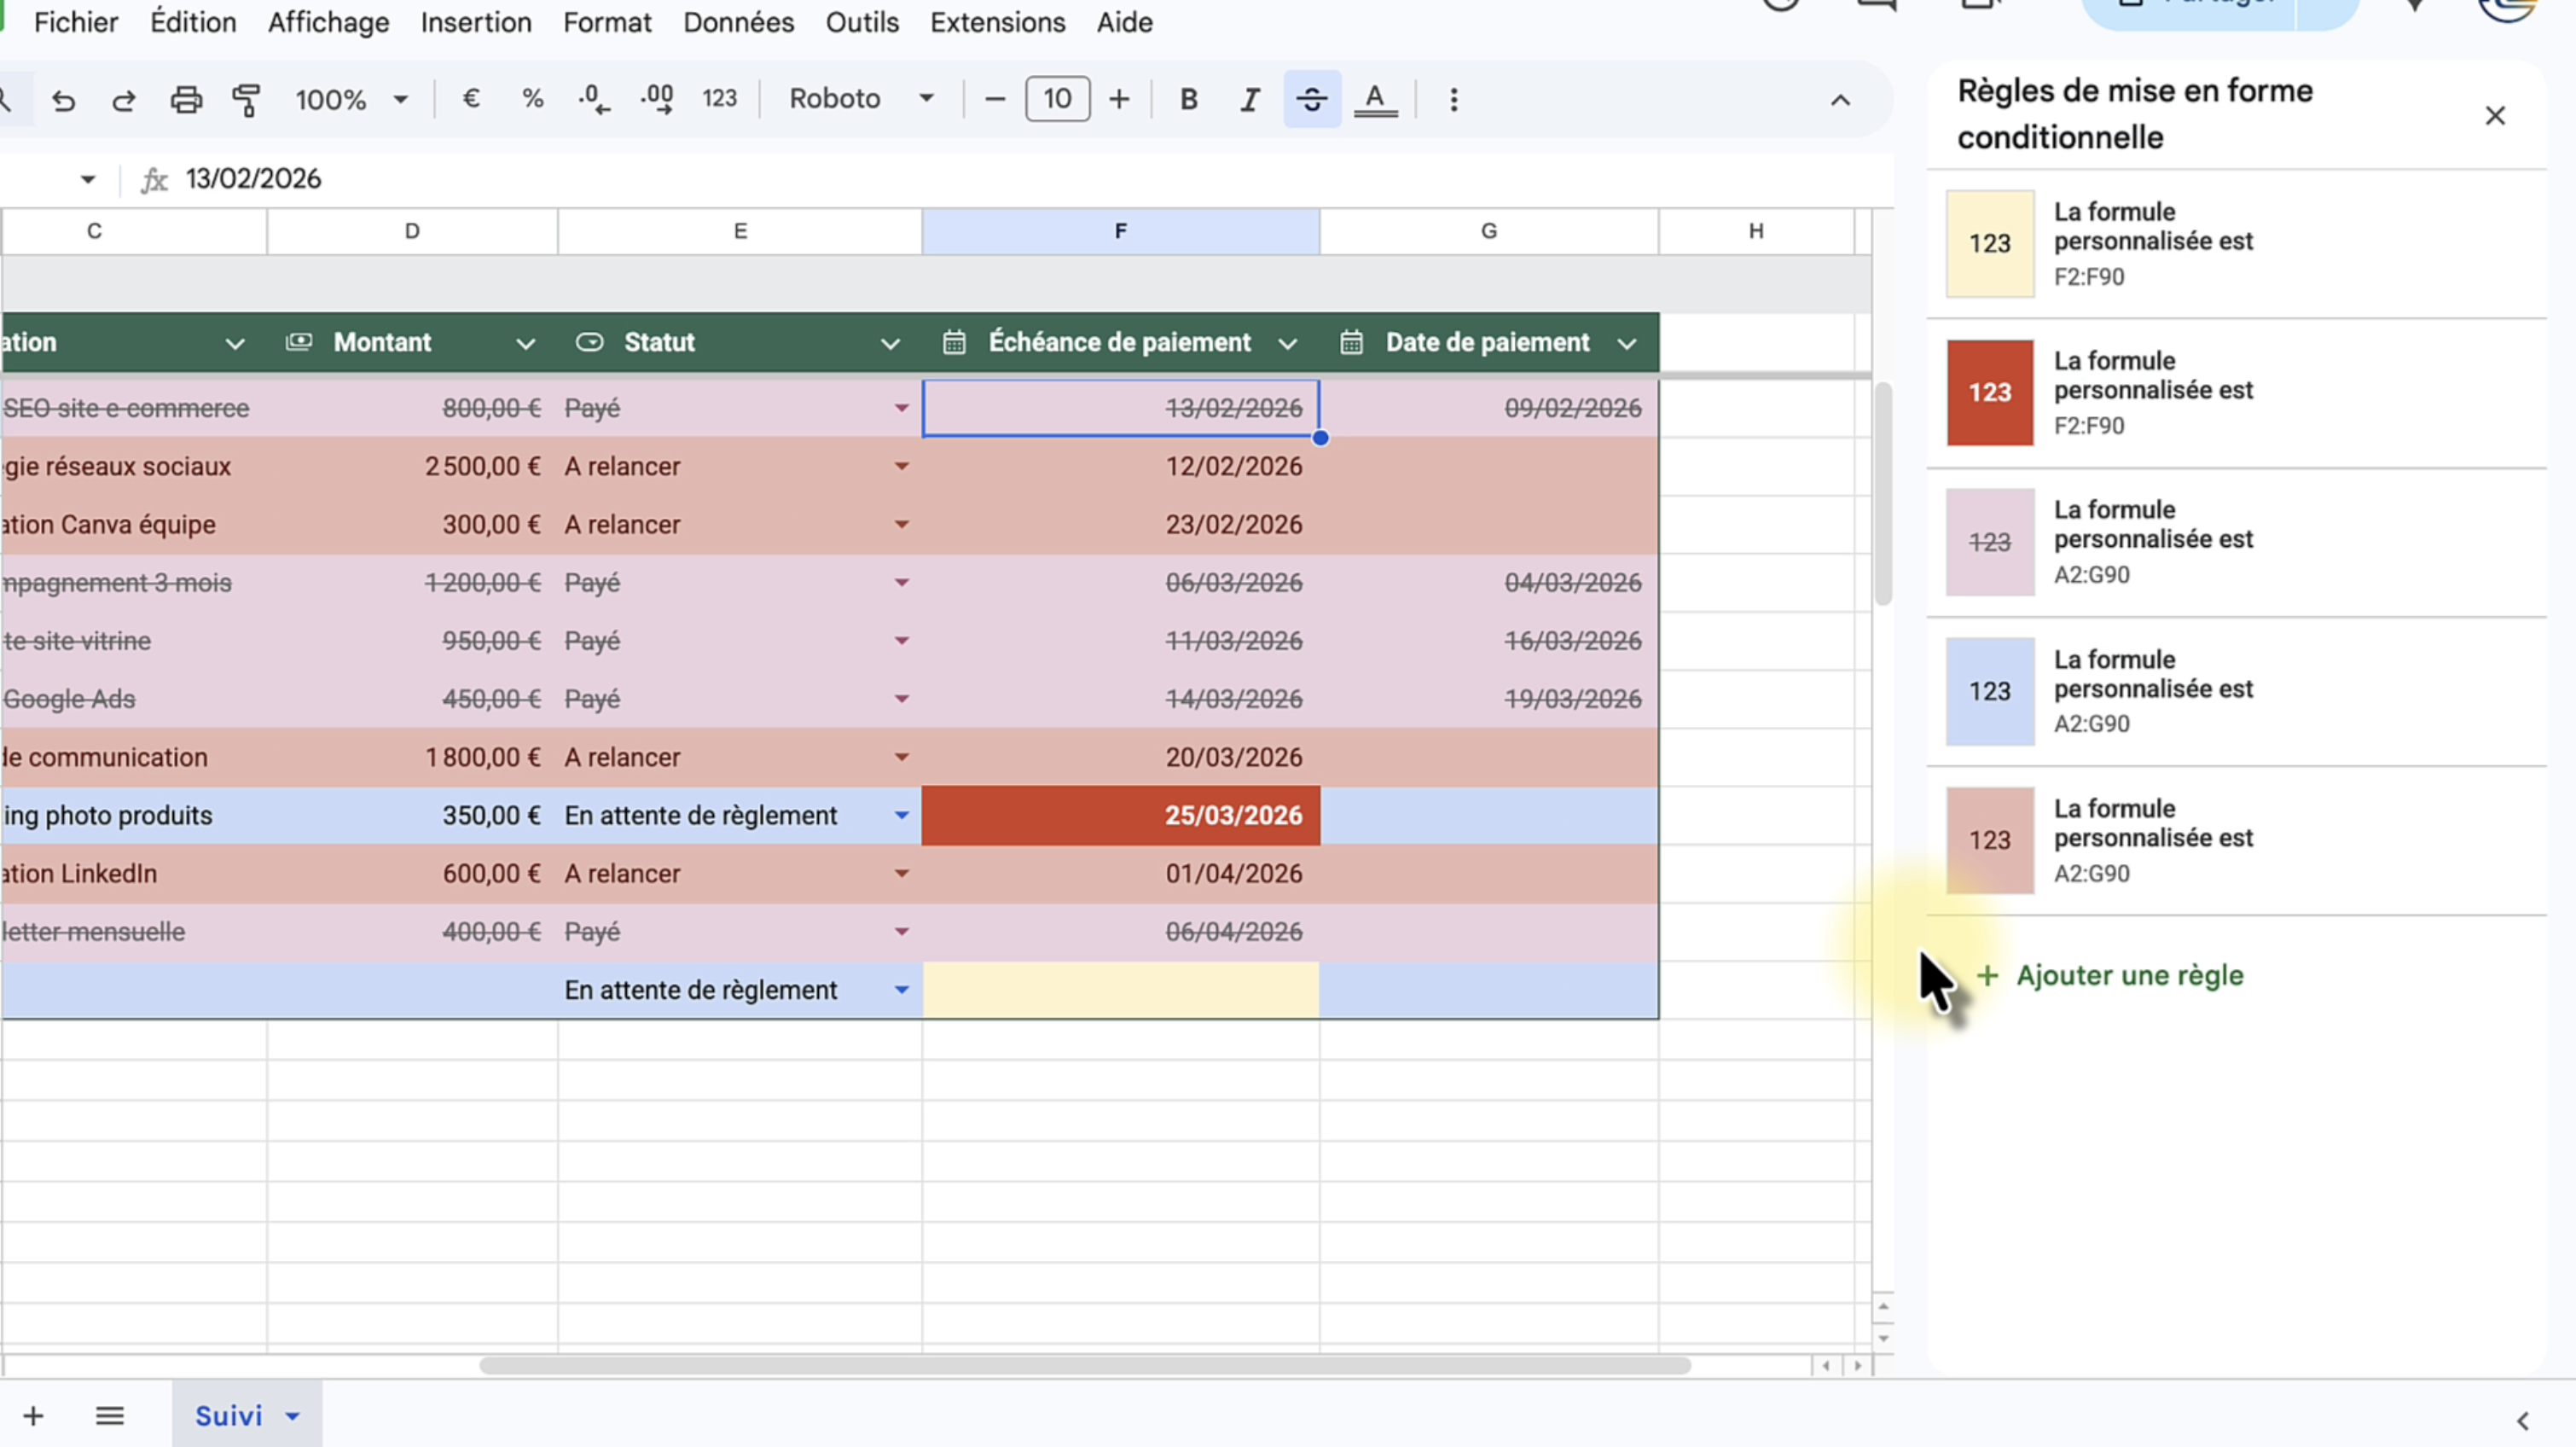Screen dimensions: 2576x1447
Task: Click the print icon
Action: tap(186, 100)
